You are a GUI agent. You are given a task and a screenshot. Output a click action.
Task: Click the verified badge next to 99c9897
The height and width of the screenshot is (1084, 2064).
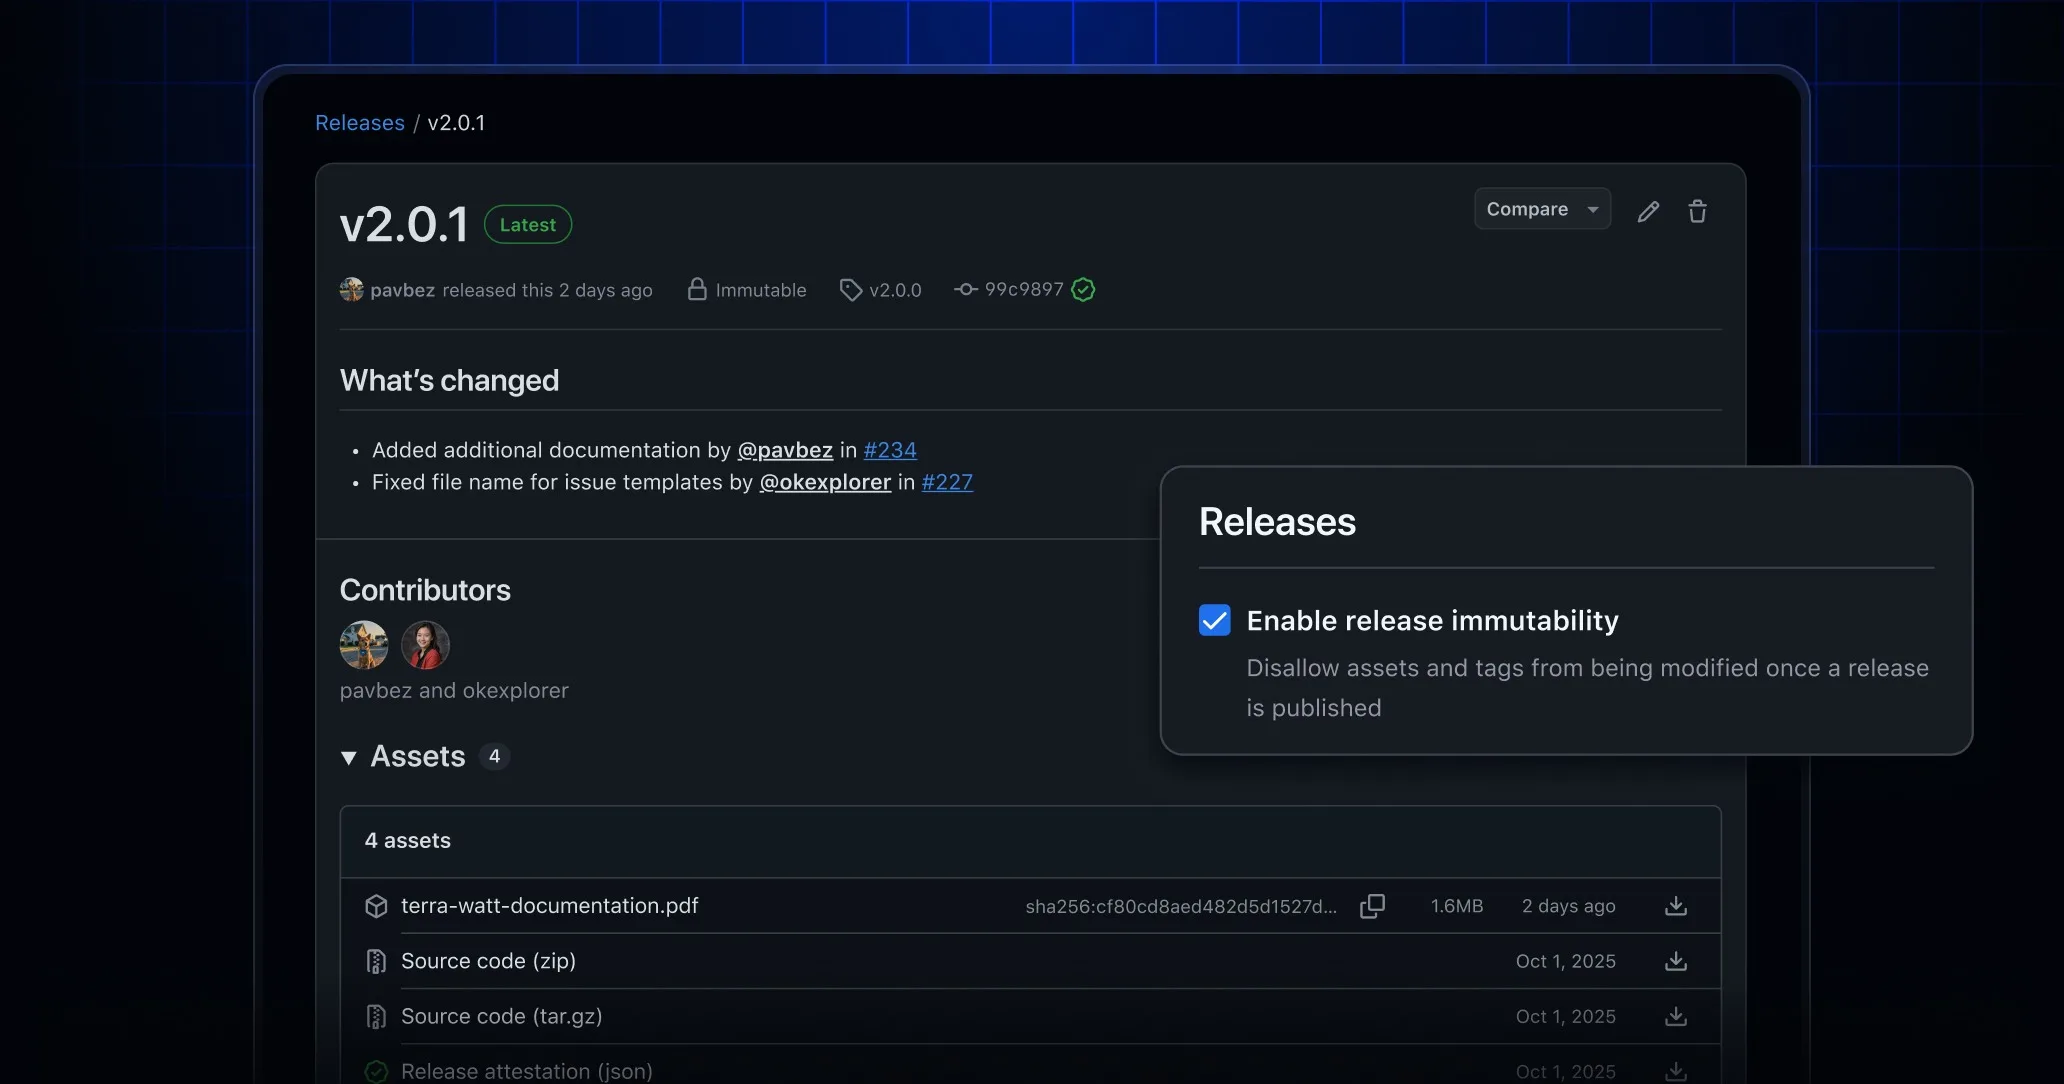pyautogui.click(x=1084, y=289)
